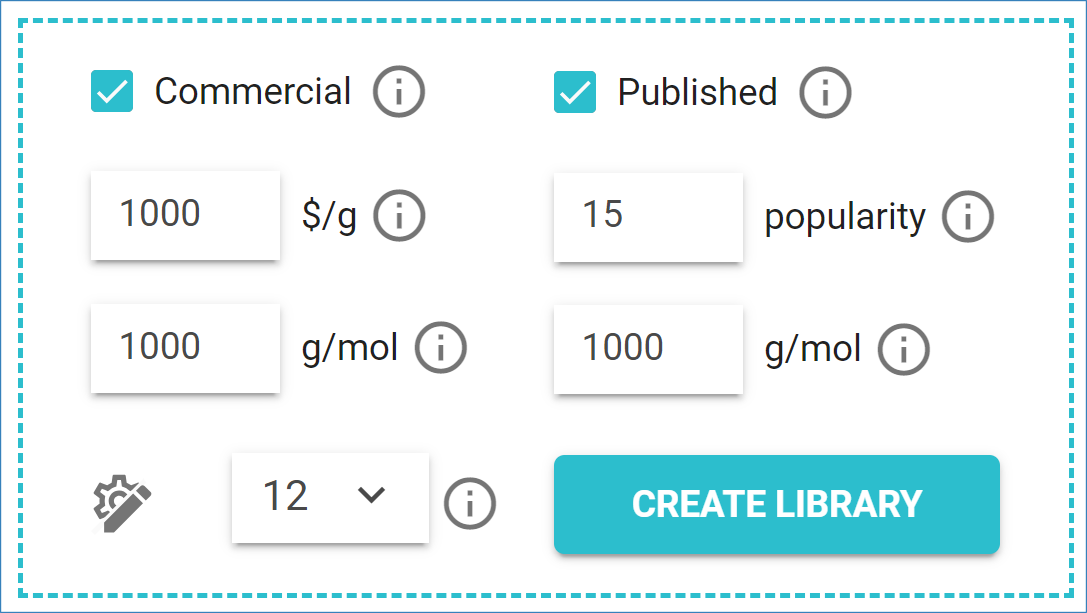1087x613 pixels.
Task: Uncheck the Published checkbox
Action: click(x=575, y=92)
